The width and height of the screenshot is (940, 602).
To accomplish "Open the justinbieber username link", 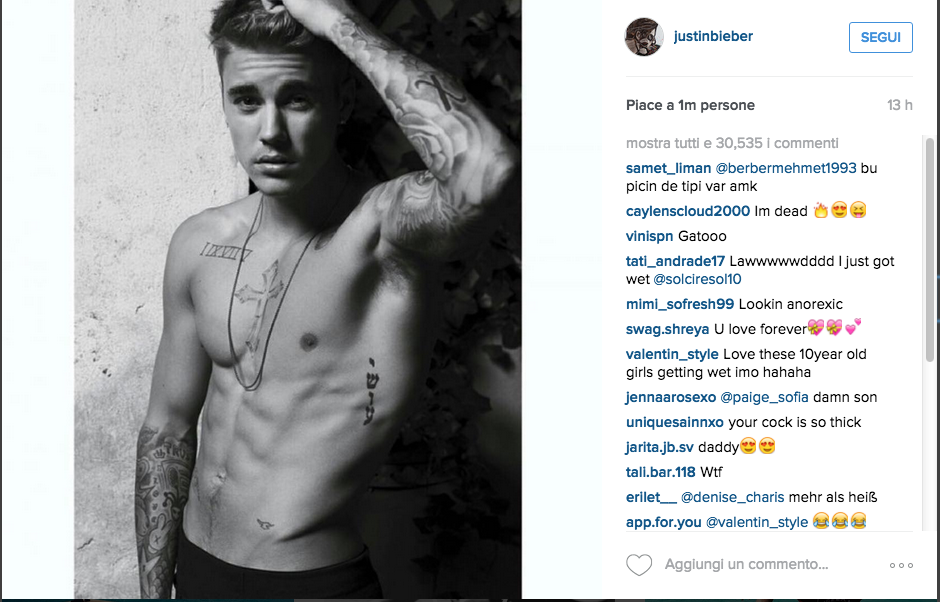I will point(713,37).
